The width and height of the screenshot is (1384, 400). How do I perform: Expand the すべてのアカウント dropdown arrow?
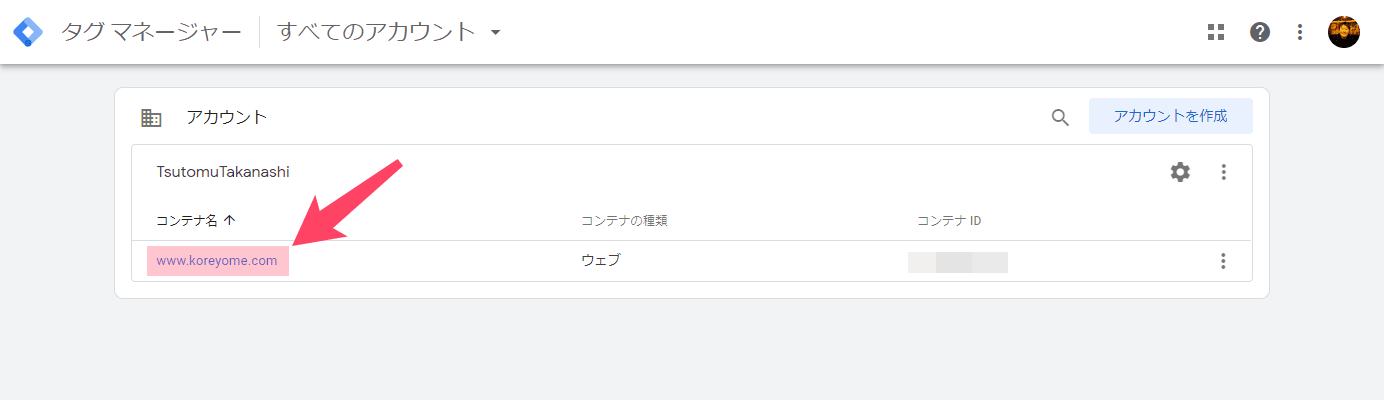click(x=495, y=32)
